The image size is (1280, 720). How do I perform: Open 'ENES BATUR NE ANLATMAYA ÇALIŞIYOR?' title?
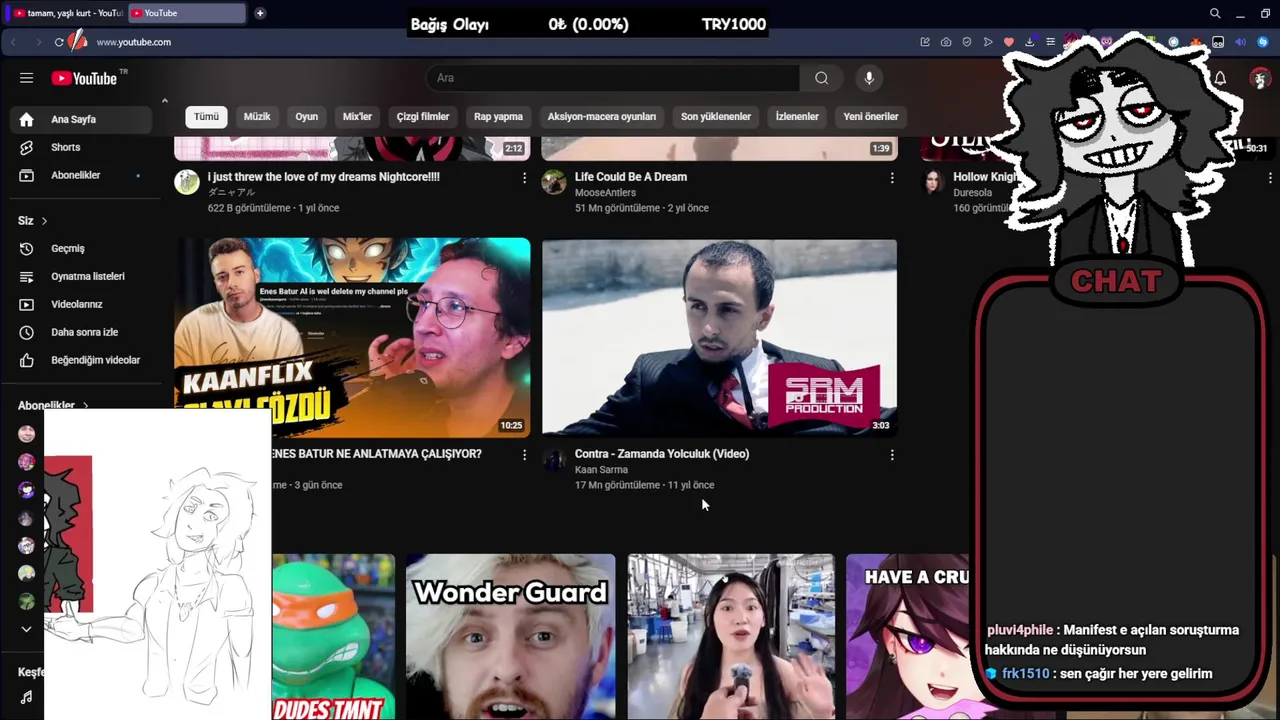[x=376, y=454]
